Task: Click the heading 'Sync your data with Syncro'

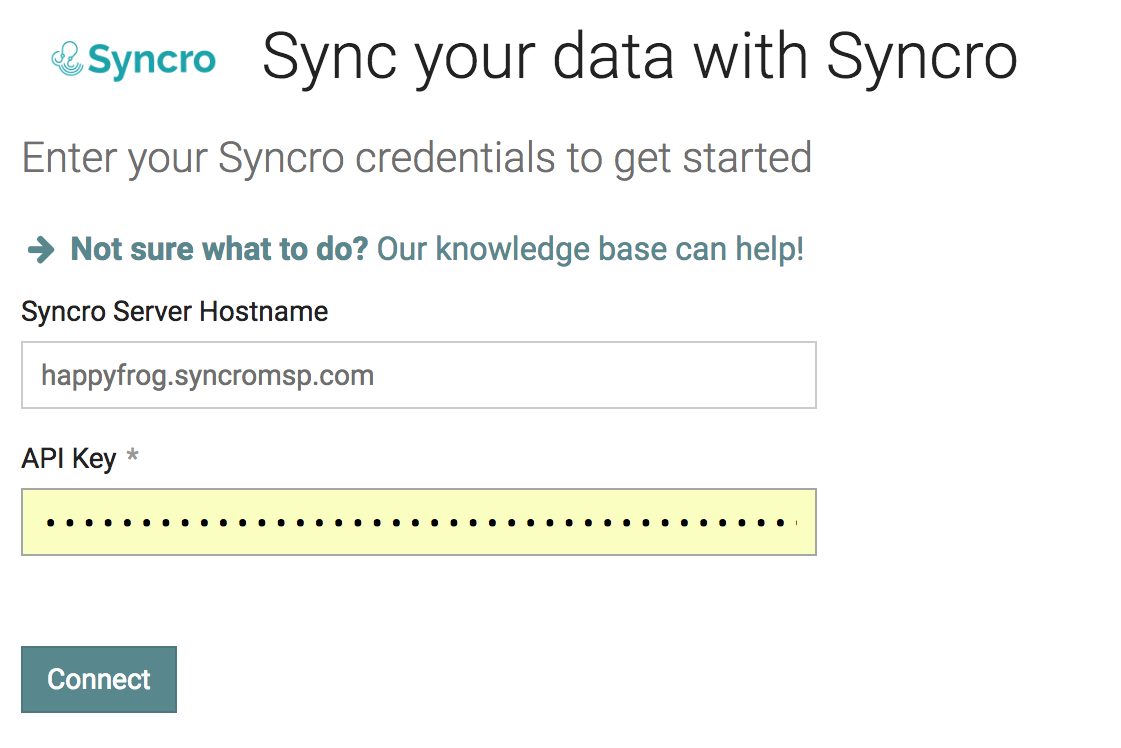Action: point(639,57)
